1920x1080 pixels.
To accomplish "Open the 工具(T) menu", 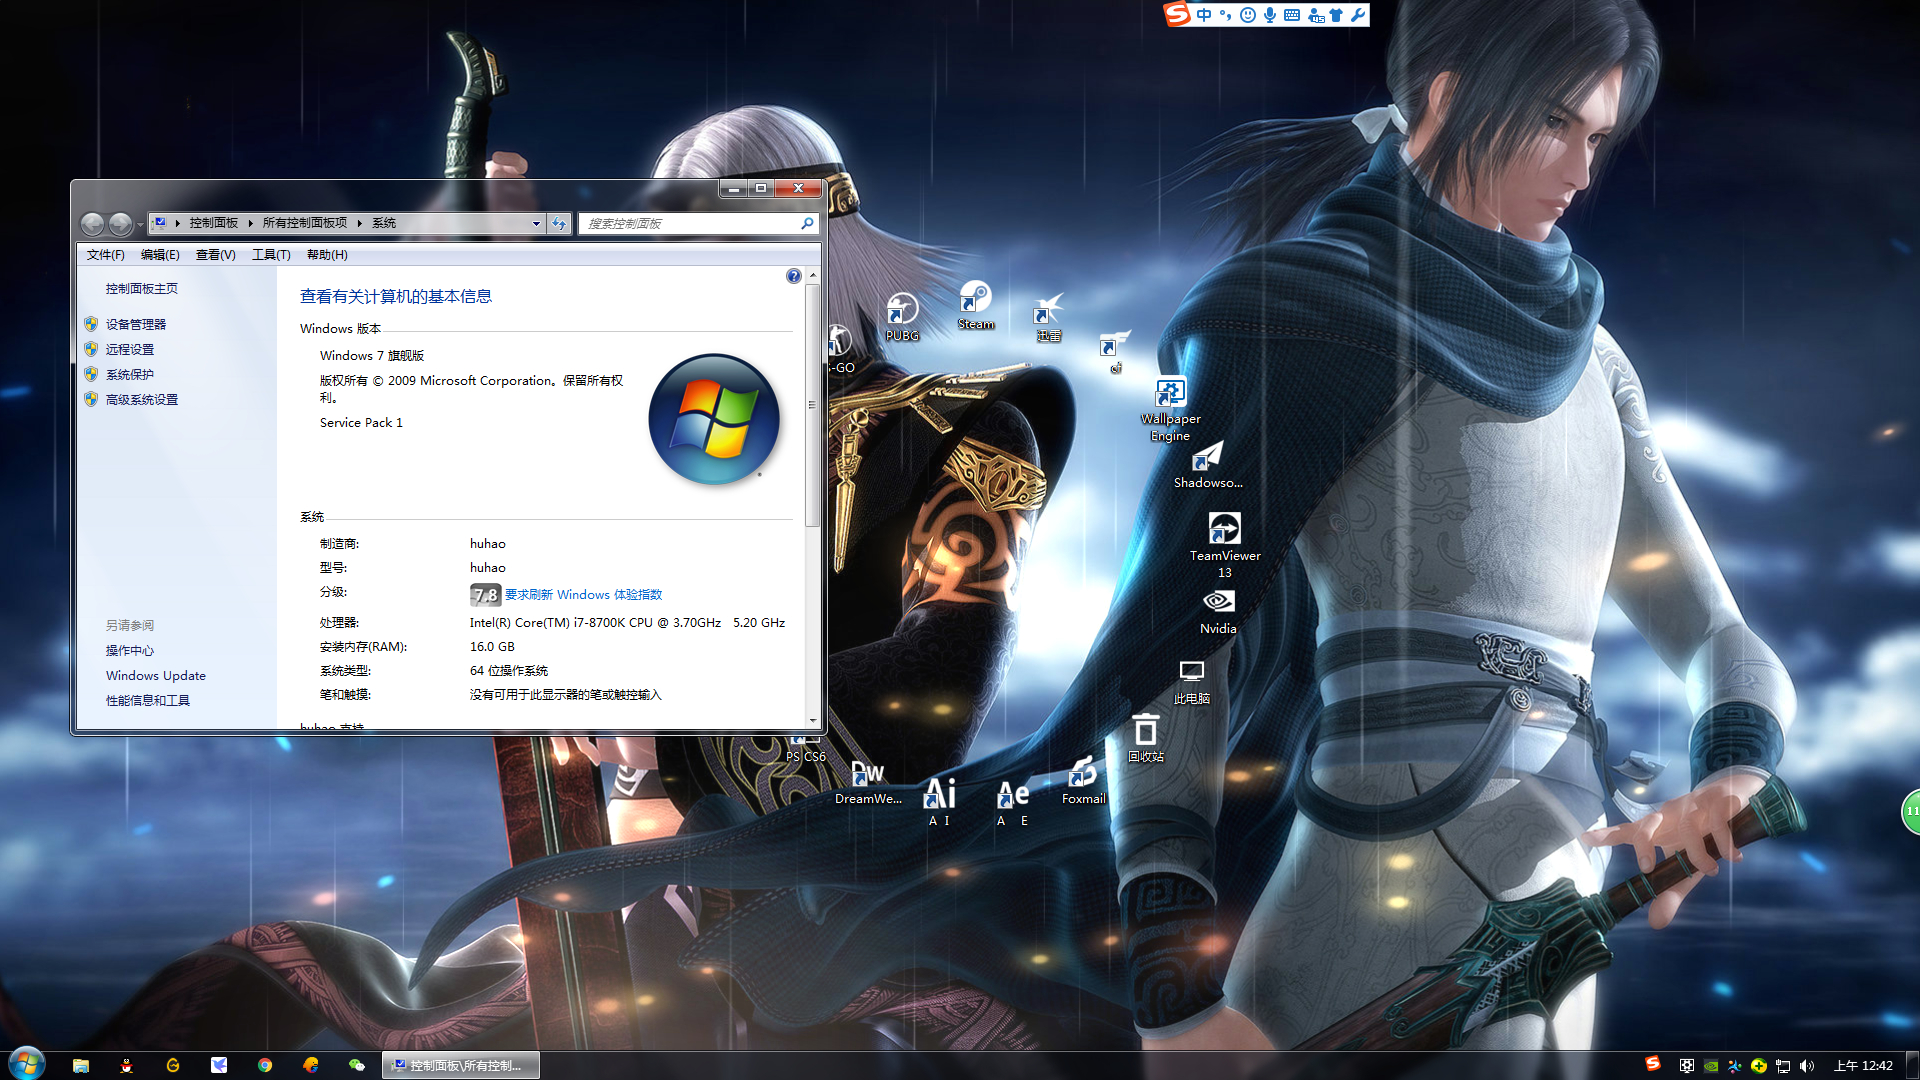I will click(271, 255).
